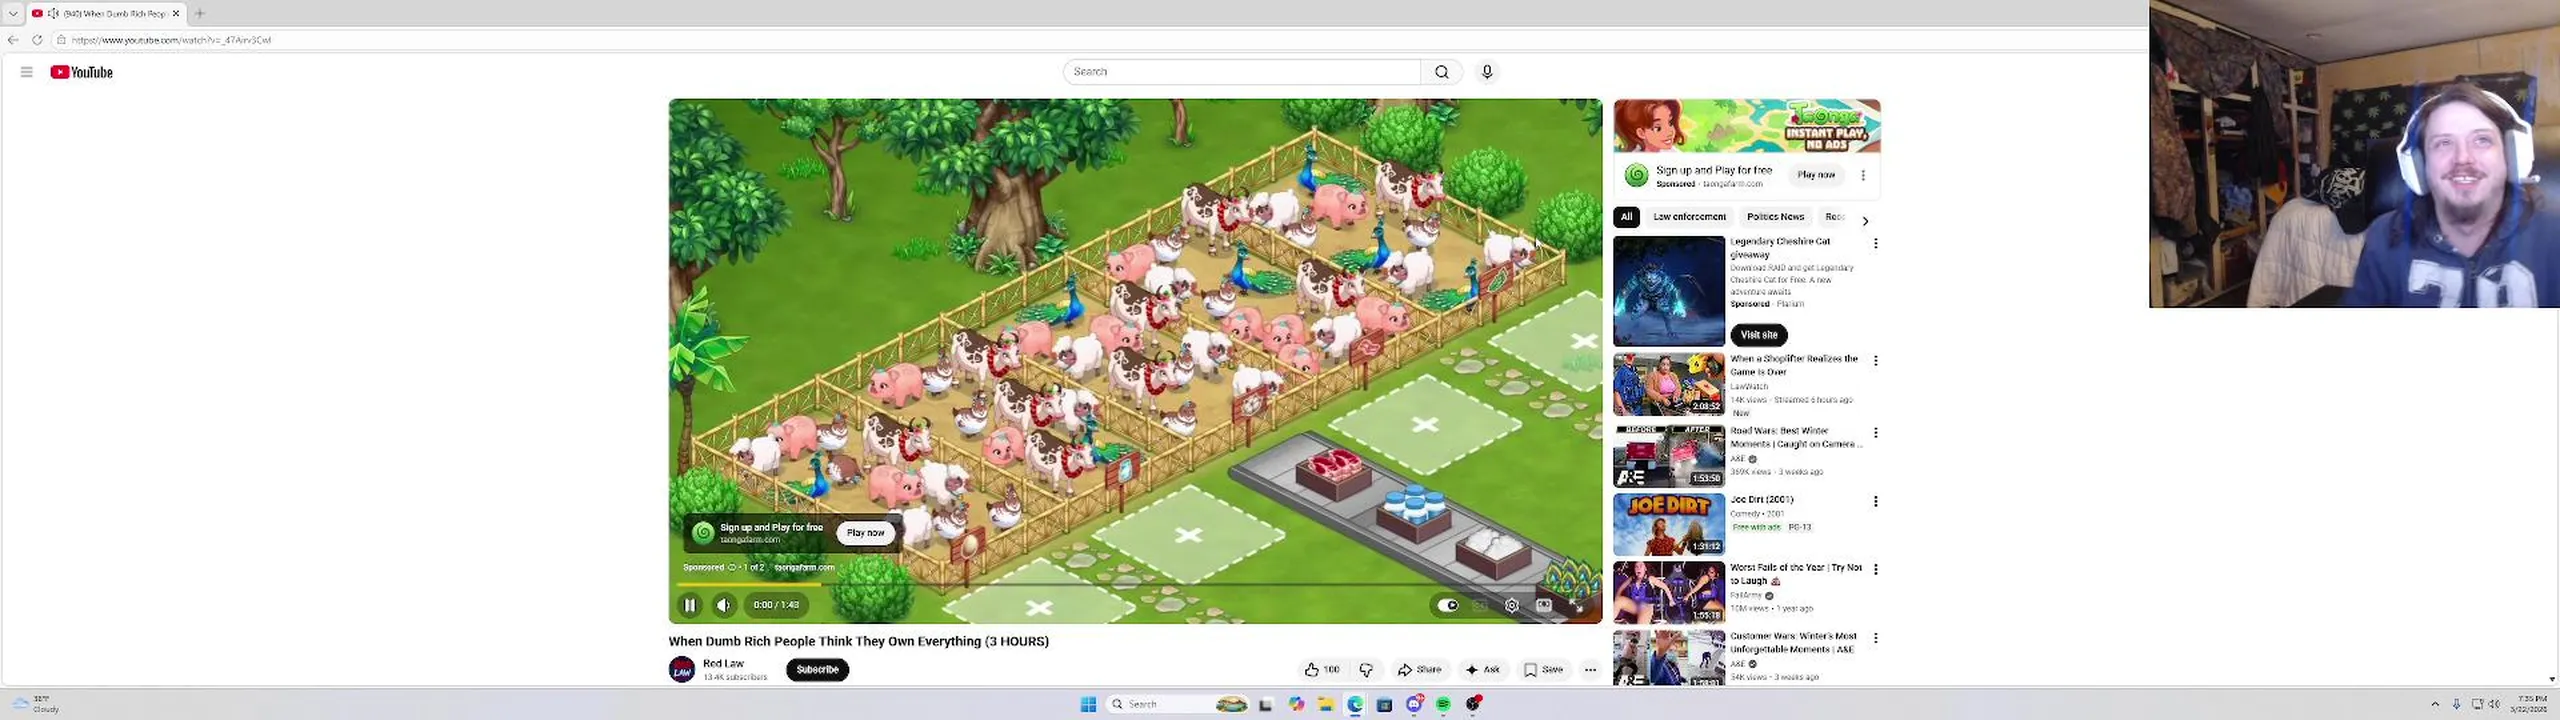
Task: Open menu for Road Wars video
Action: (x=1876, y=432)
